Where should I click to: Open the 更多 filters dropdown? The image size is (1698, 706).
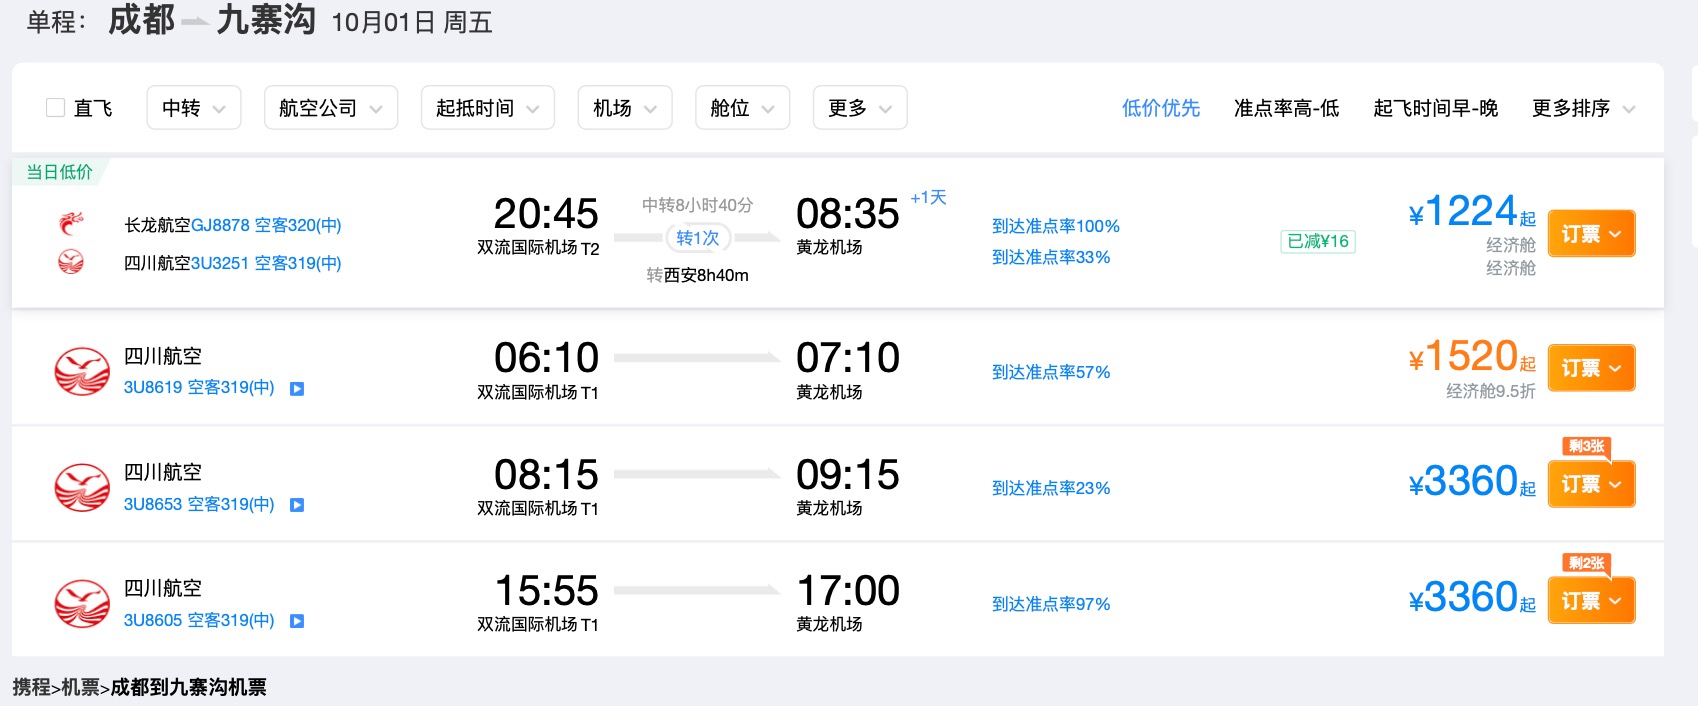pos(860,108)
